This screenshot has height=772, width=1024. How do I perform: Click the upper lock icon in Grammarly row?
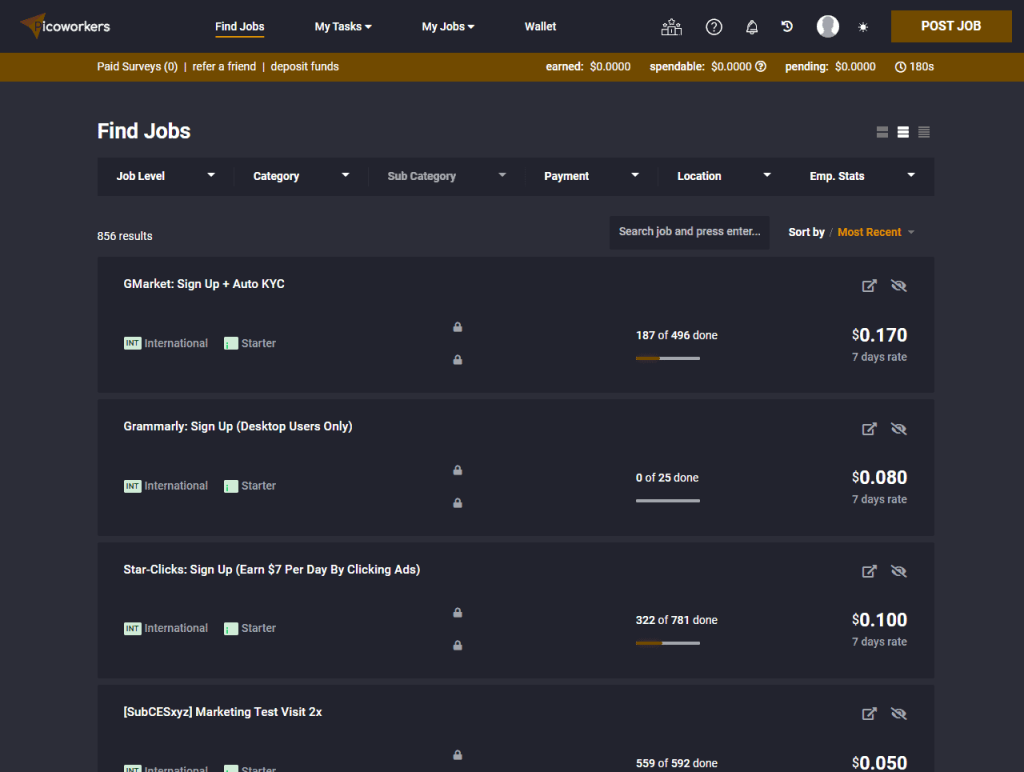458,470
